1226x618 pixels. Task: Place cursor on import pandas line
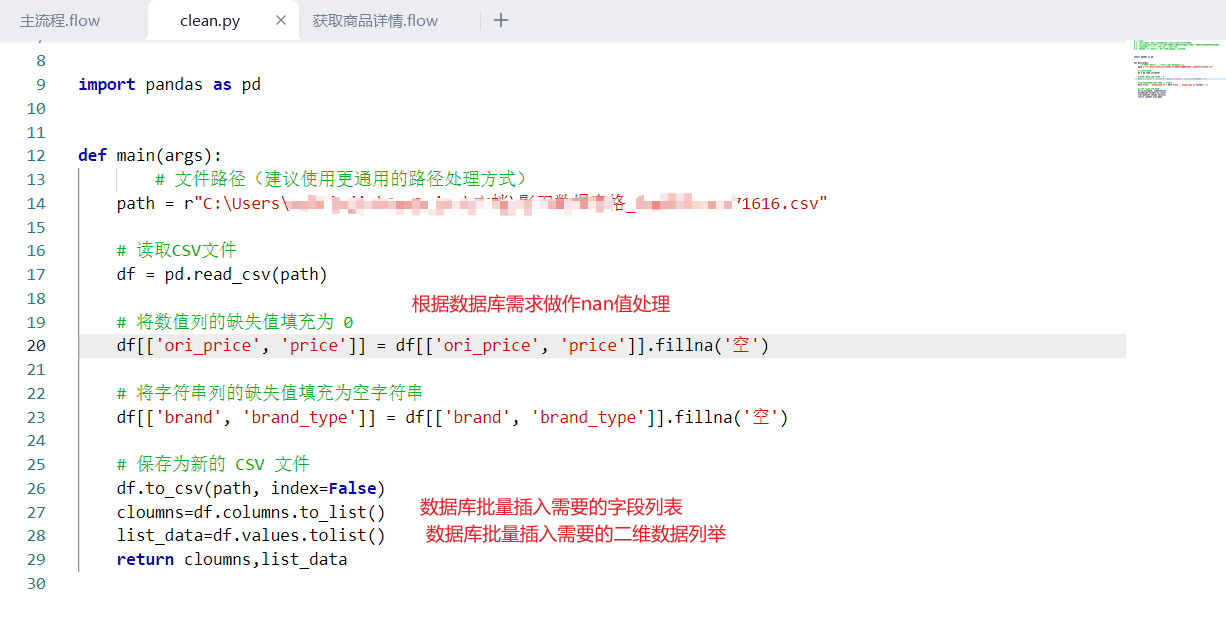[x=170, y=85]
